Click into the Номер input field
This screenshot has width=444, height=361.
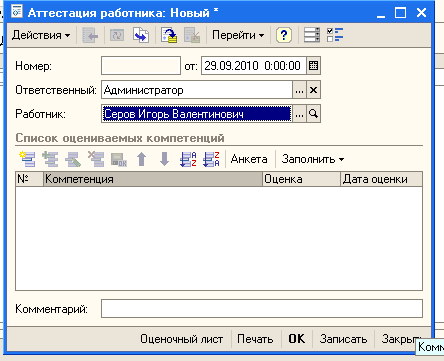point(141,66)
